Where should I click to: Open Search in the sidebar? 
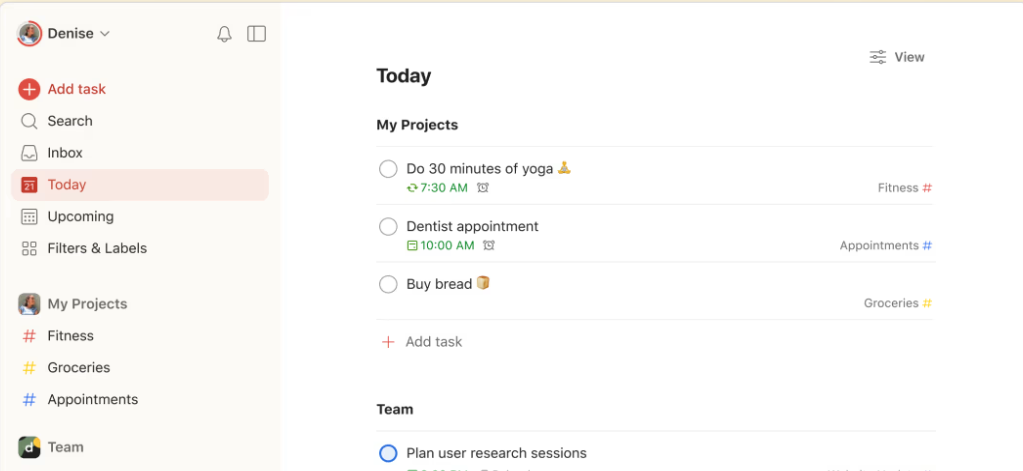point(69,121)
